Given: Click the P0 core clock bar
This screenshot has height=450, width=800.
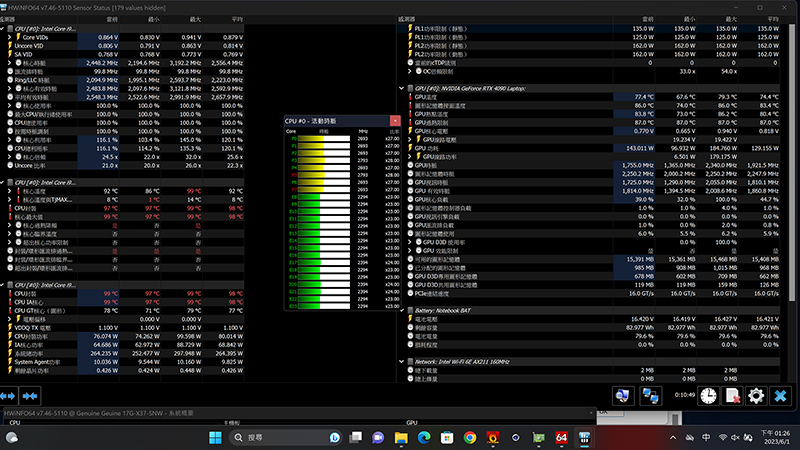Looking at the screenshot, I should [324, 139].
